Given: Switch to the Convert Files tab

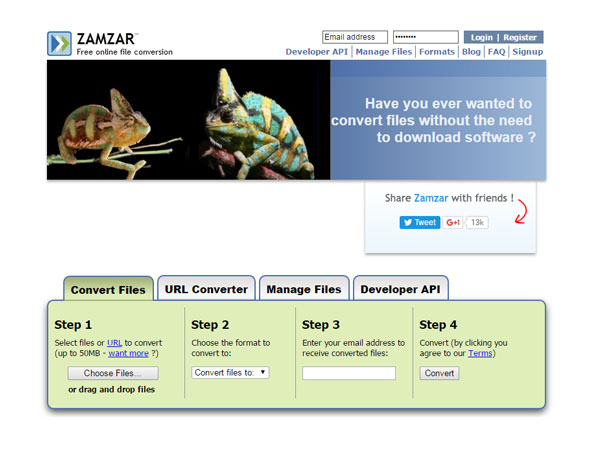Looking at the screenshot, I should click(108, 289).
